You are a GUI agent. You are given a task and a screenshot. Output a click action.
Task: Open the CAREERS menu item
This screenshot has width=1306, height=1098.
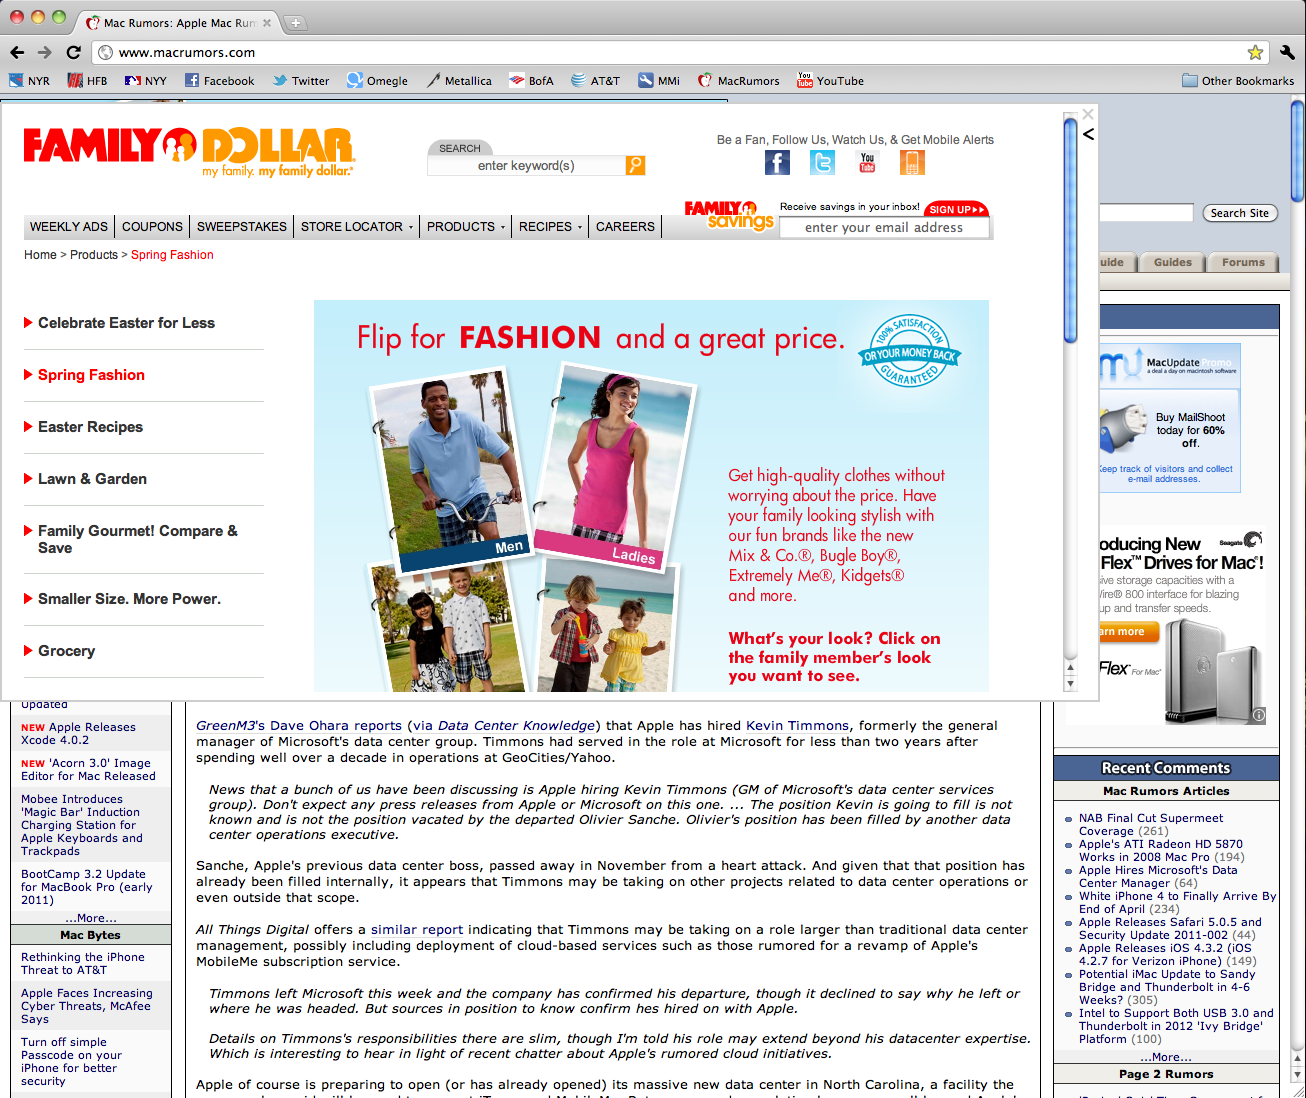coord(625,227)
